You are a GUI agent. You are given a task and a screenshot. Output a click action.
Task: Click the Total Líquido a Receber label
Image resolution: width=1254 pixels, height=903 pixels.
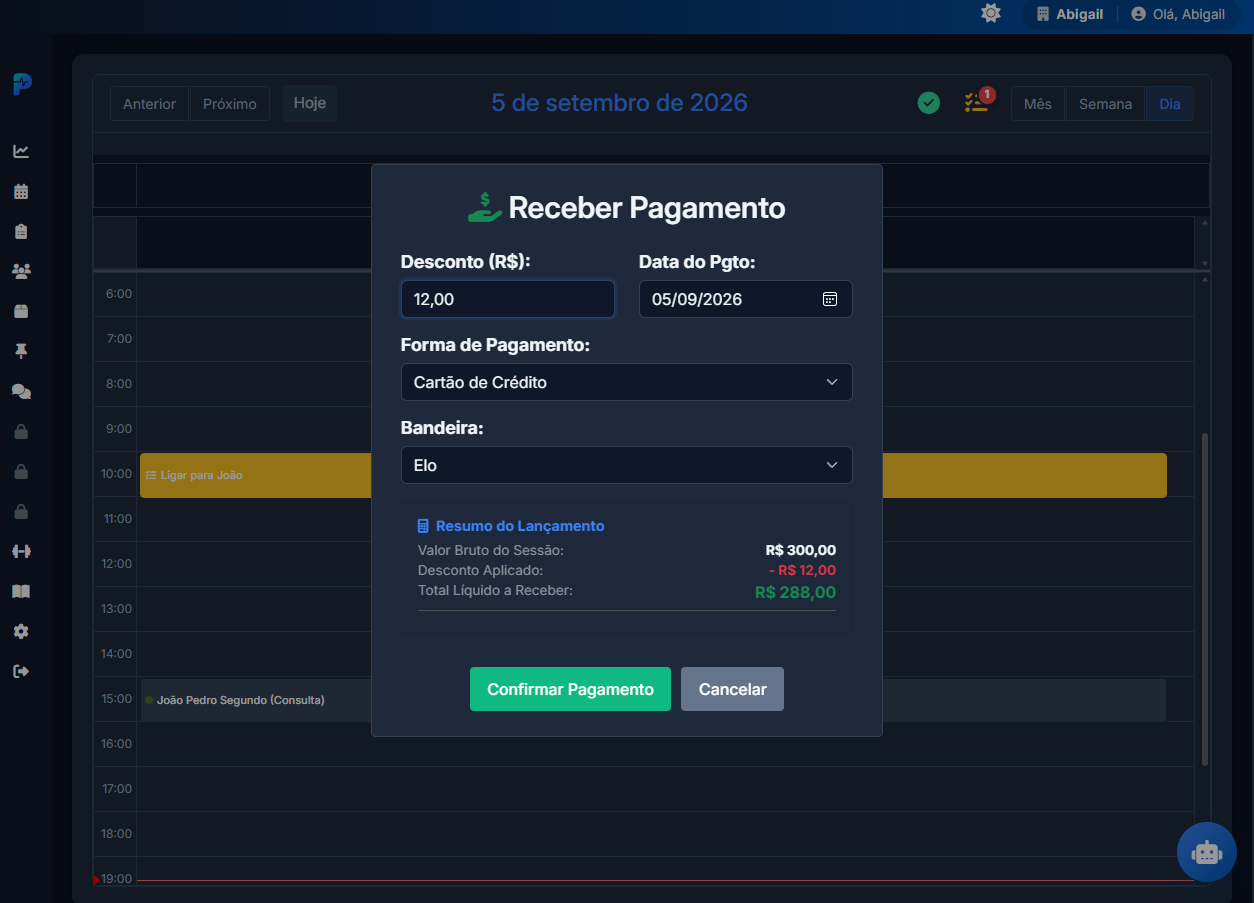coord(495,590)
